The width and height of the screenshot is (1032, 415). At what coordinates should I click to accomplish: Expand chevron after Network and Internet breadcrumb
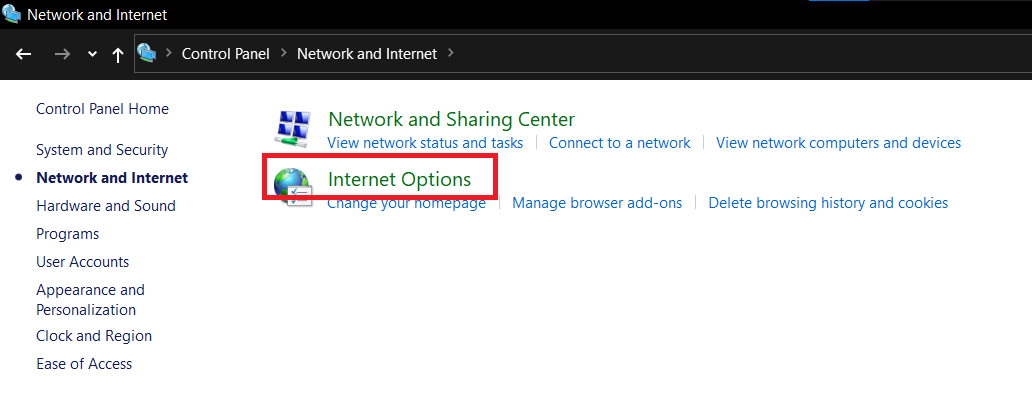[451, 53]
